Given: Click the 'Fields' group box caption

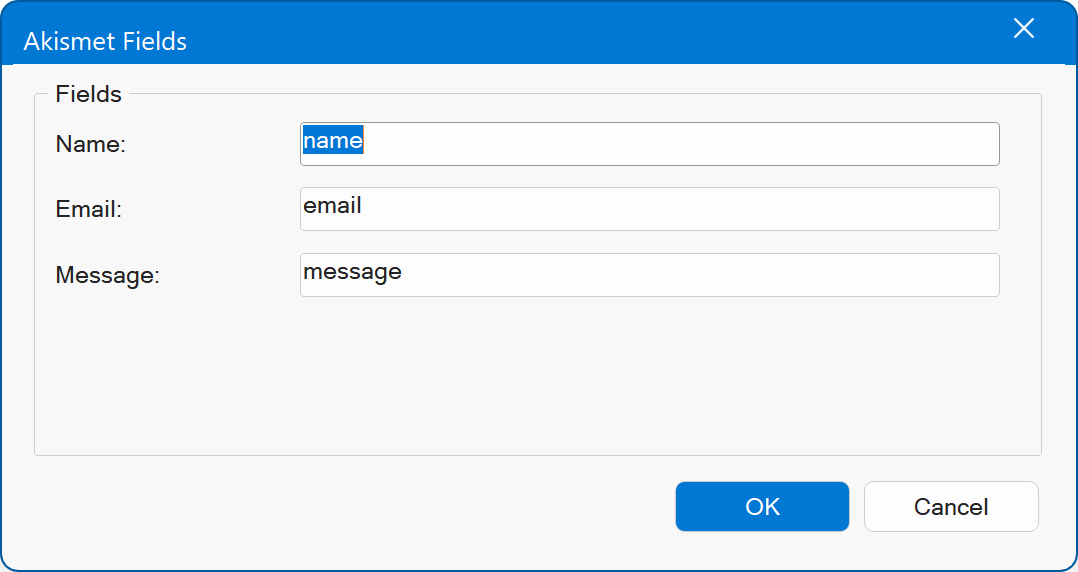Looking at the screenshot, I should click(89, 94).
